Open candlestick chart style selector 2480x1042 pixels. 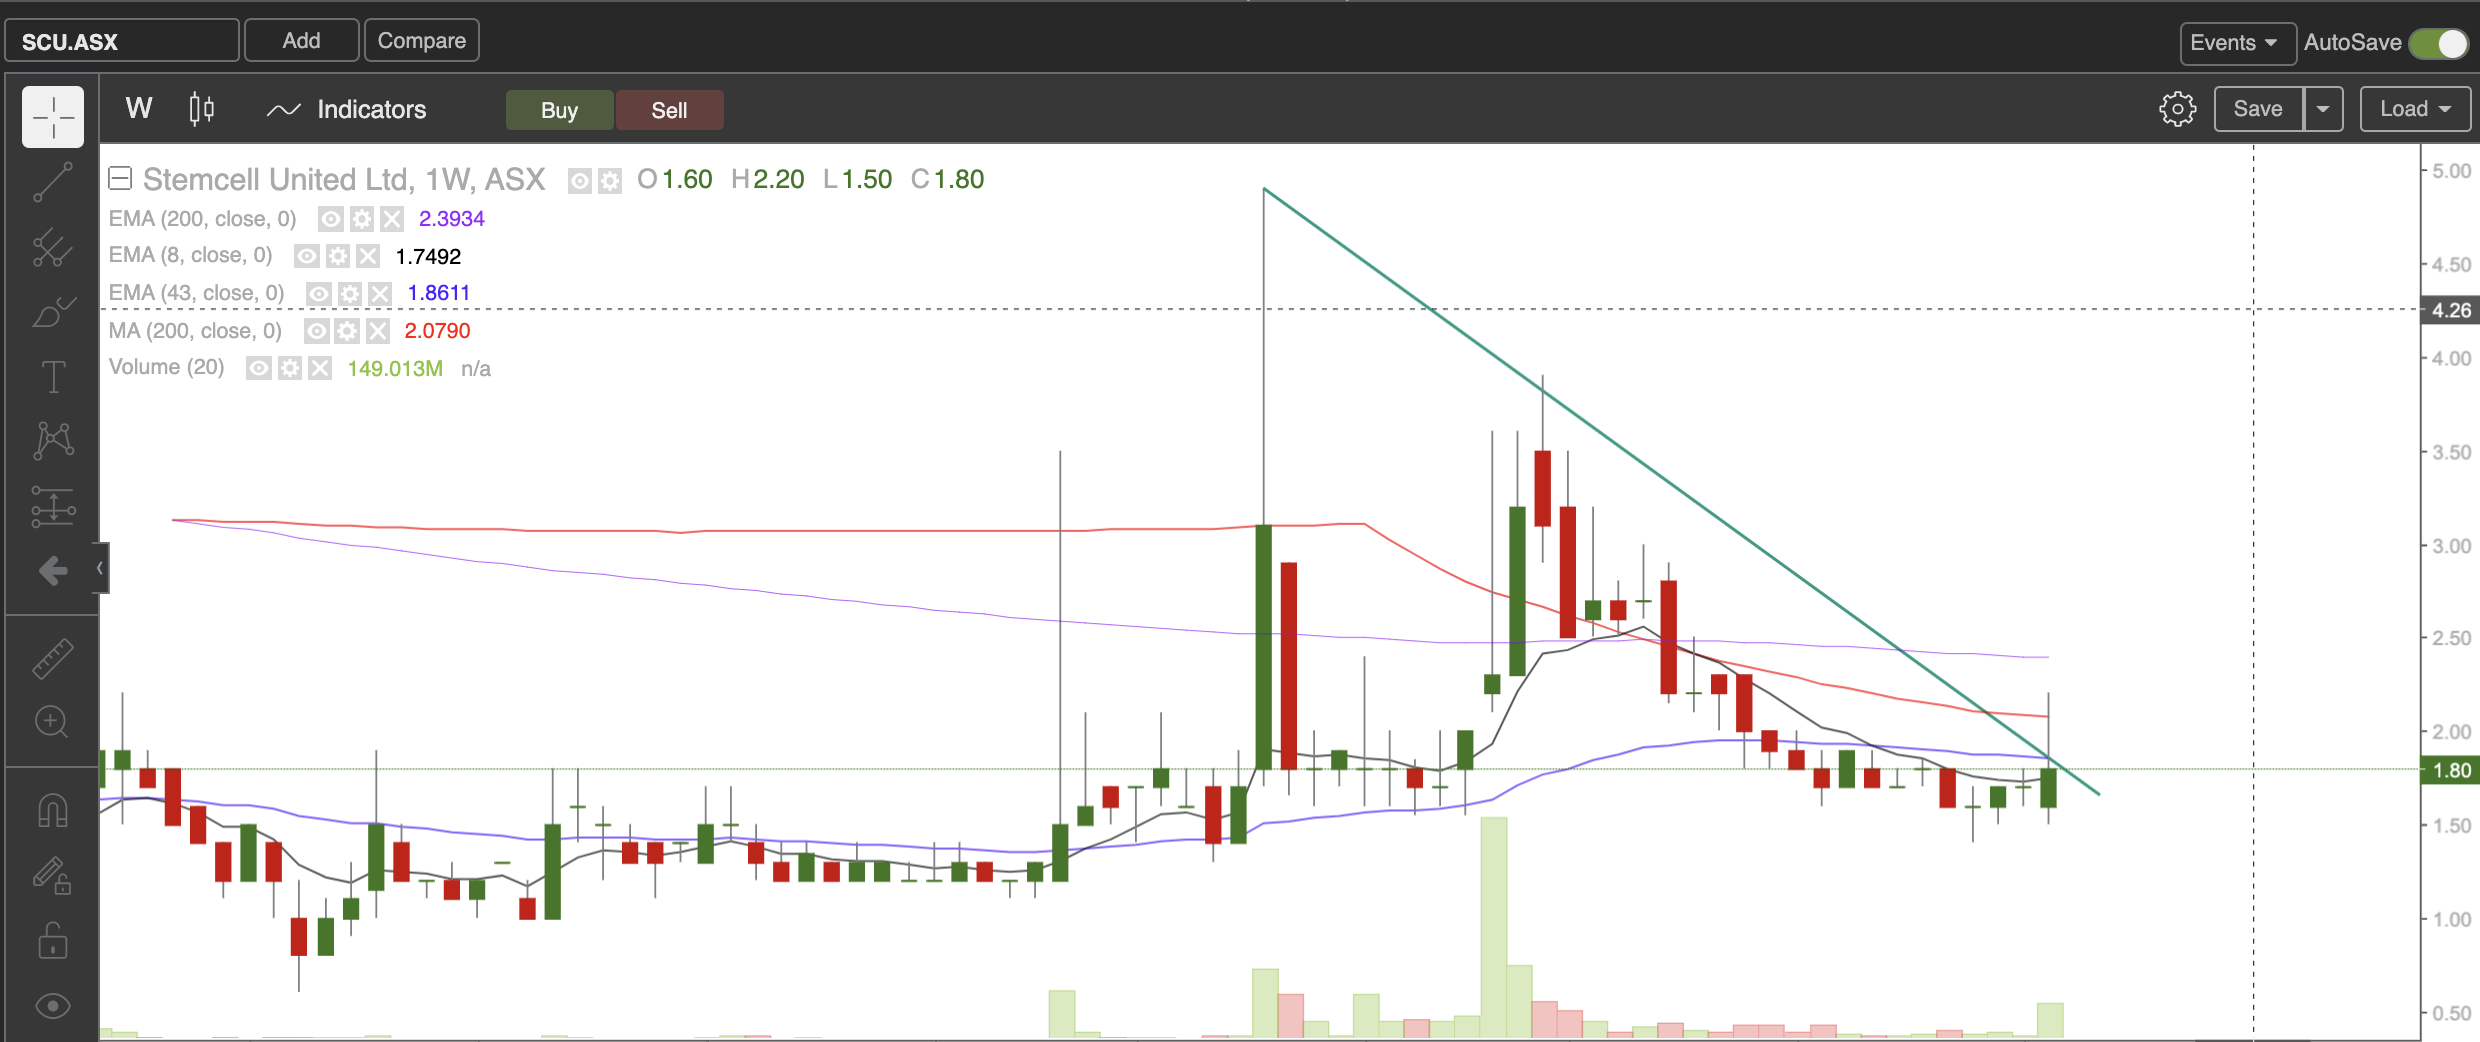click(201, 109)
